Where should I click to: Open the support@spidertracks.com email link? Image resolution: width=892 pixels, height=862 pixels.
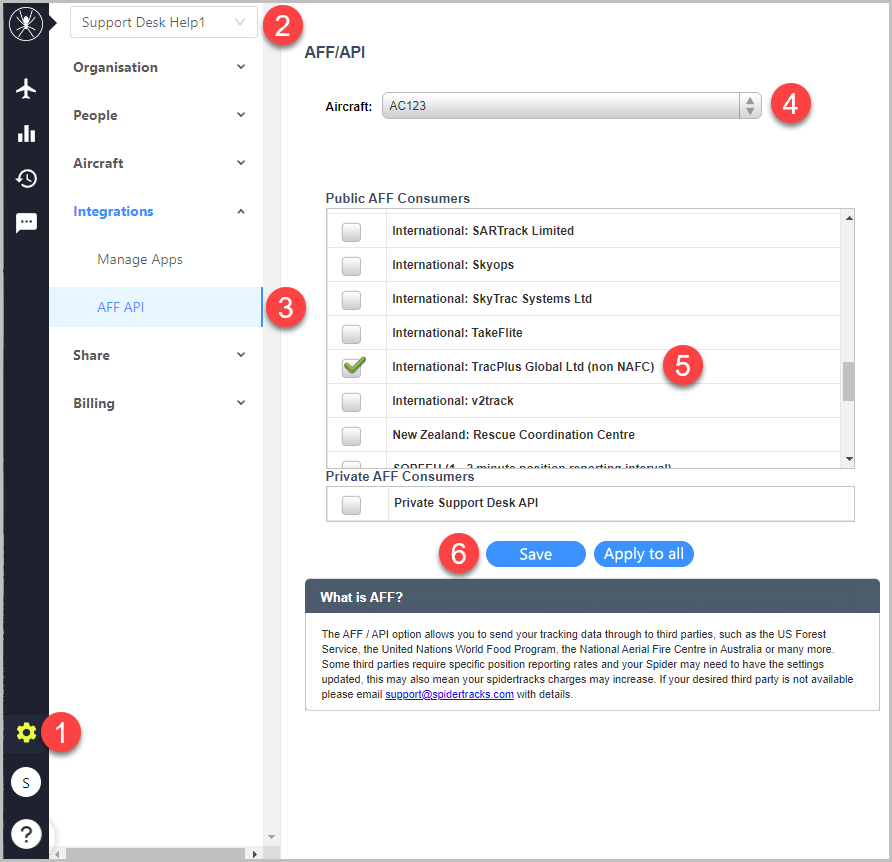pos(449,694)
